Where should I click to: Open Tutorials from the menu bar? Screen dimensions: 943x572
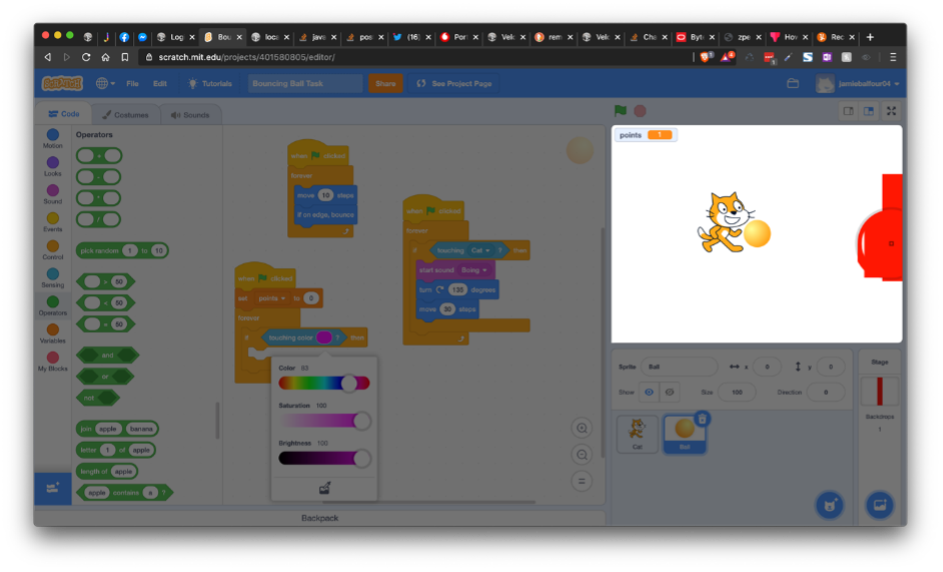210,84
